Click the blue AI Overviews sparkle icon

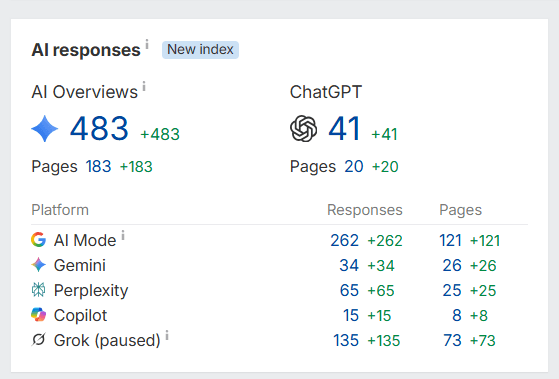[45, 129]
